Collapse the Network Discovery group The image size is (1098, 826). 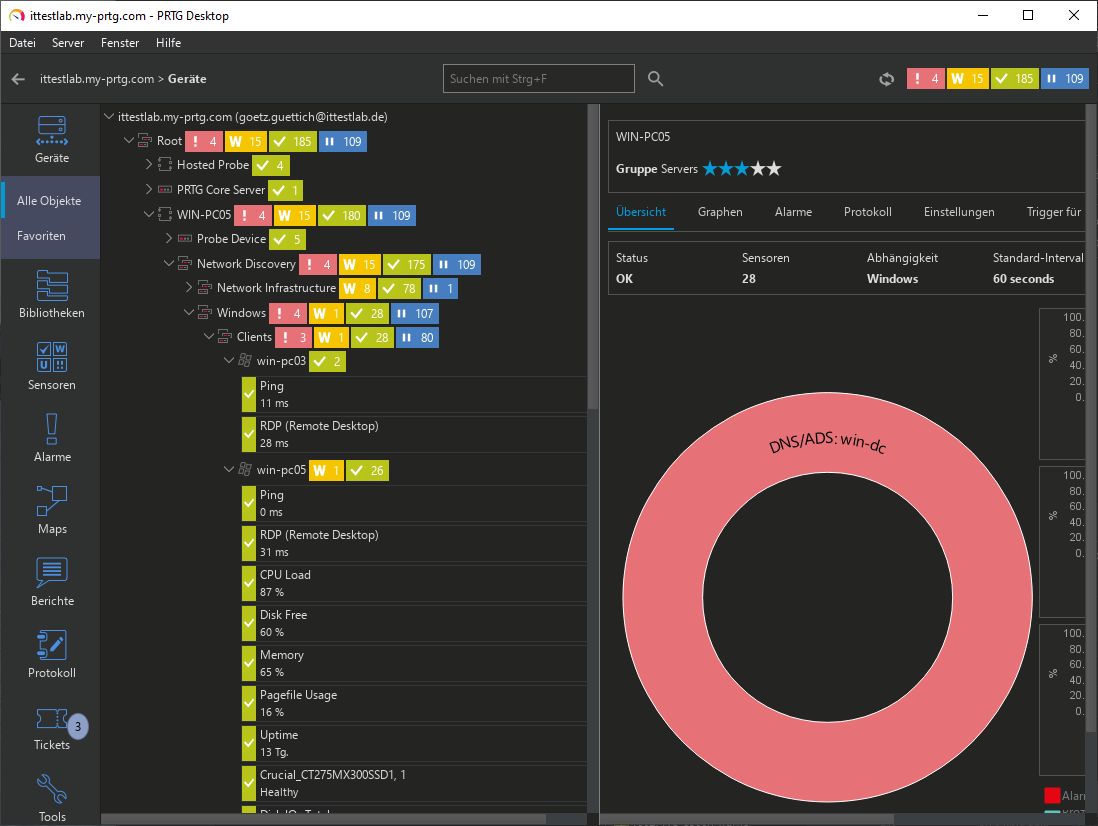click(169, 264)
